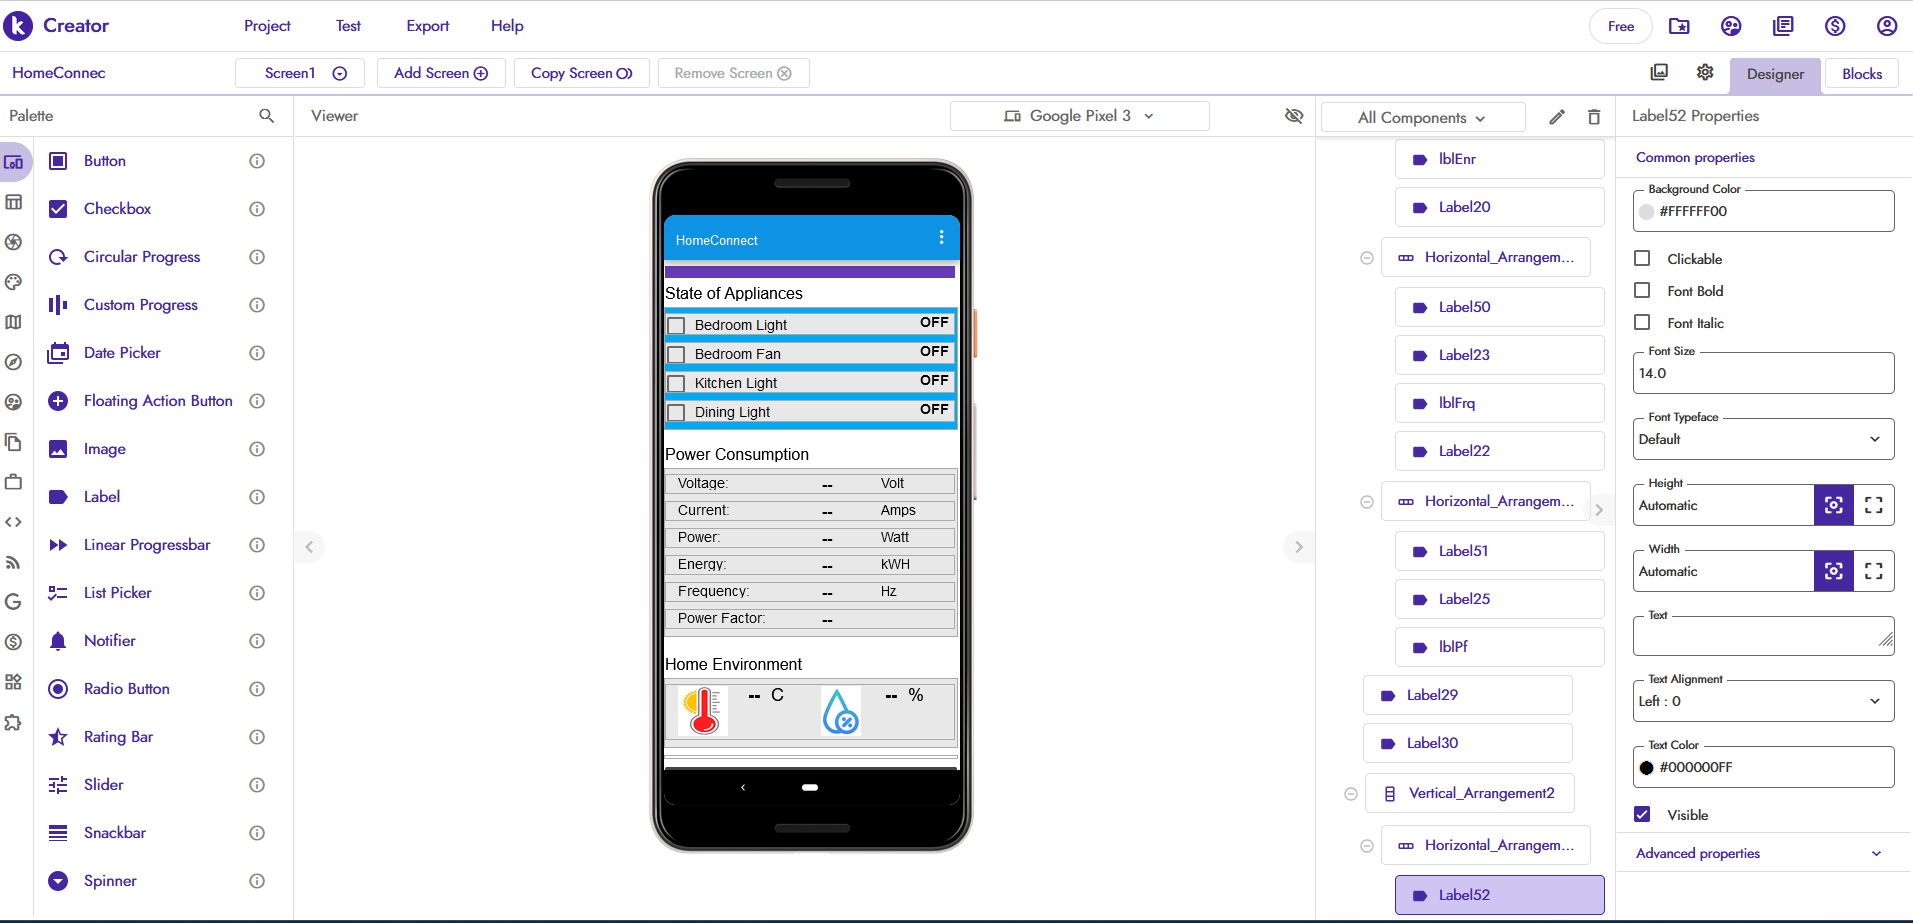Image resolution: width=1913 pixels, height=923 pixels.
Task: Enable the Font Bold checkbox
Action: (x=1642, y=290)
